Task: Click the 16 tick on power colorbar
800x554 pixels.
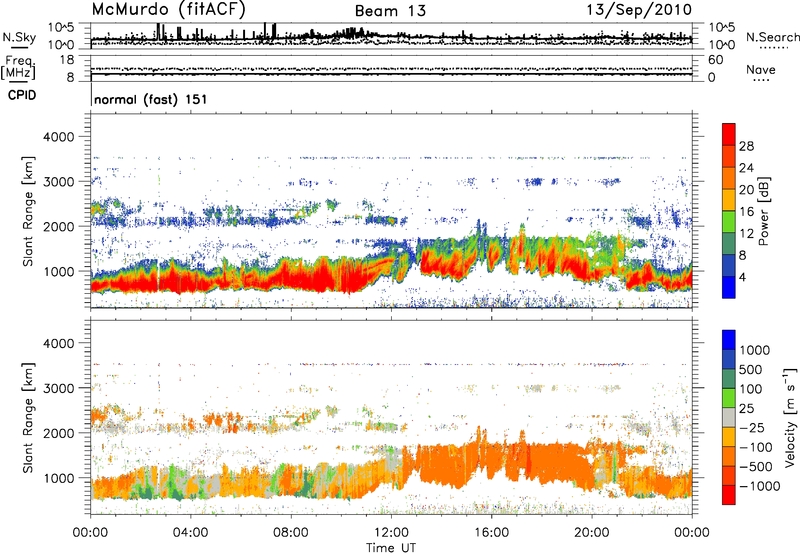Action: click(x=746, y=212)
